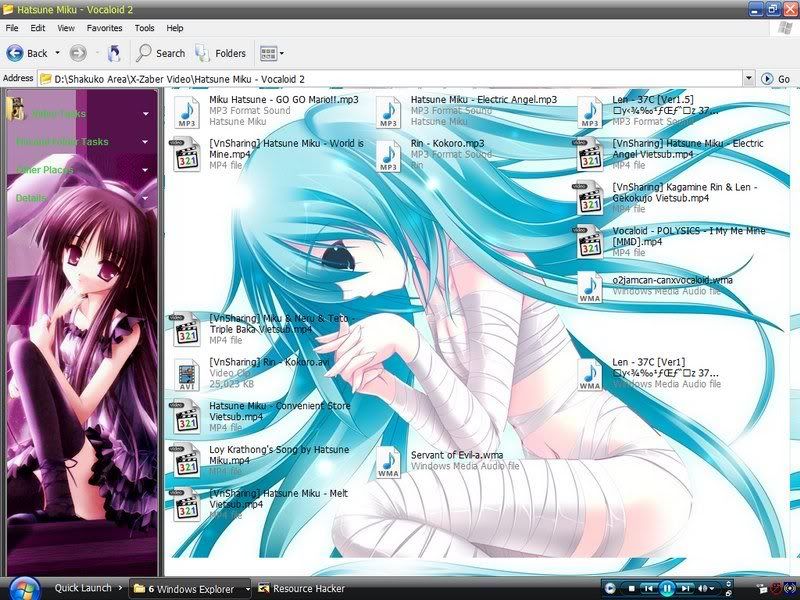Screen dimensions: 800x600
Task: Select Rin - Kokoro.mp3 file icon
Action: coord(388,156)
